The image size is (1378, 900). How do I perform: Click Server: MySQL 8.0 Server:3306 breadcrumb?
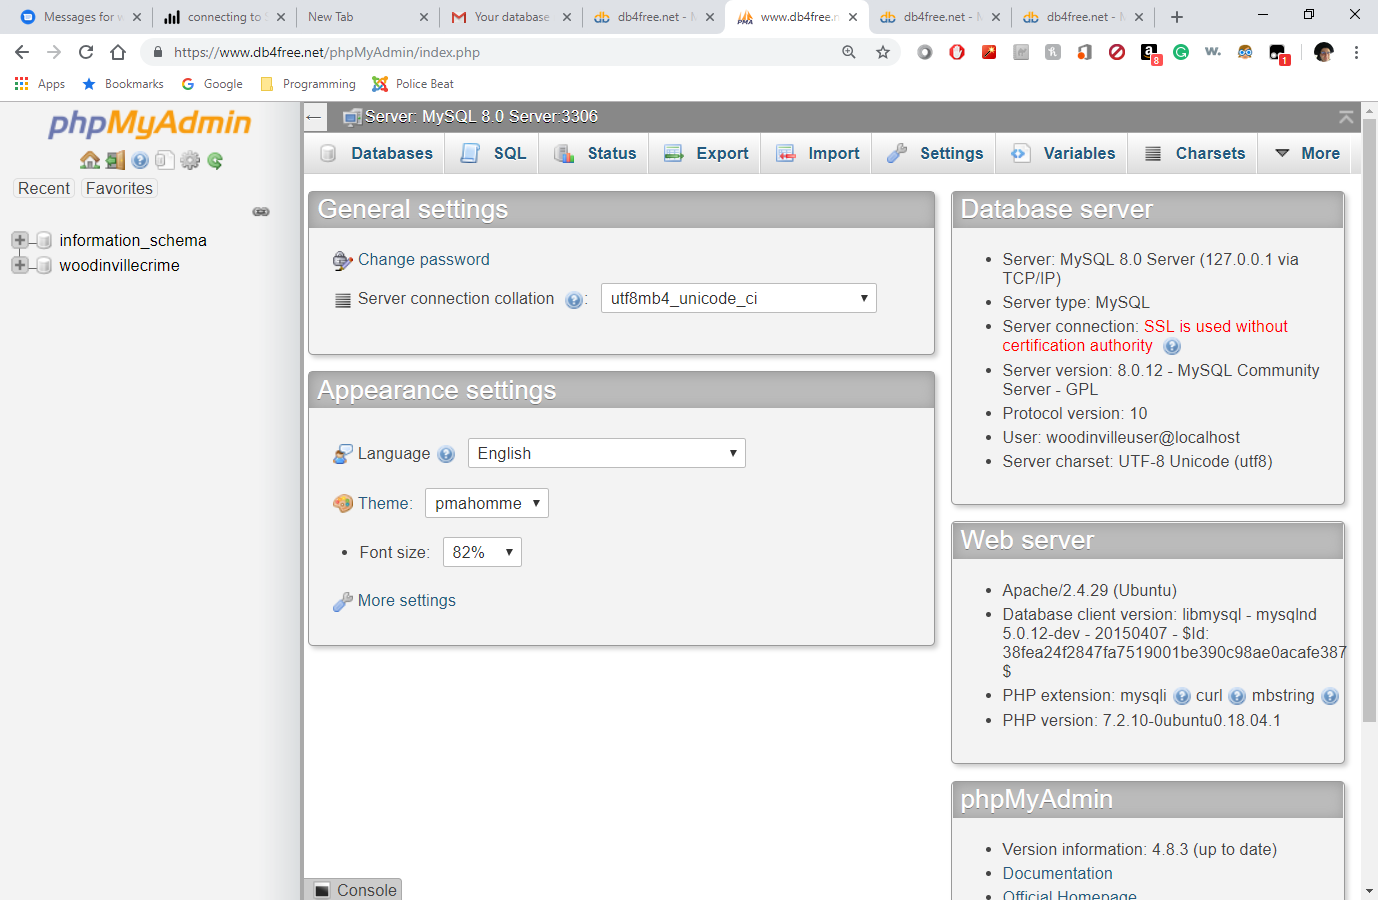pos(481,117)
